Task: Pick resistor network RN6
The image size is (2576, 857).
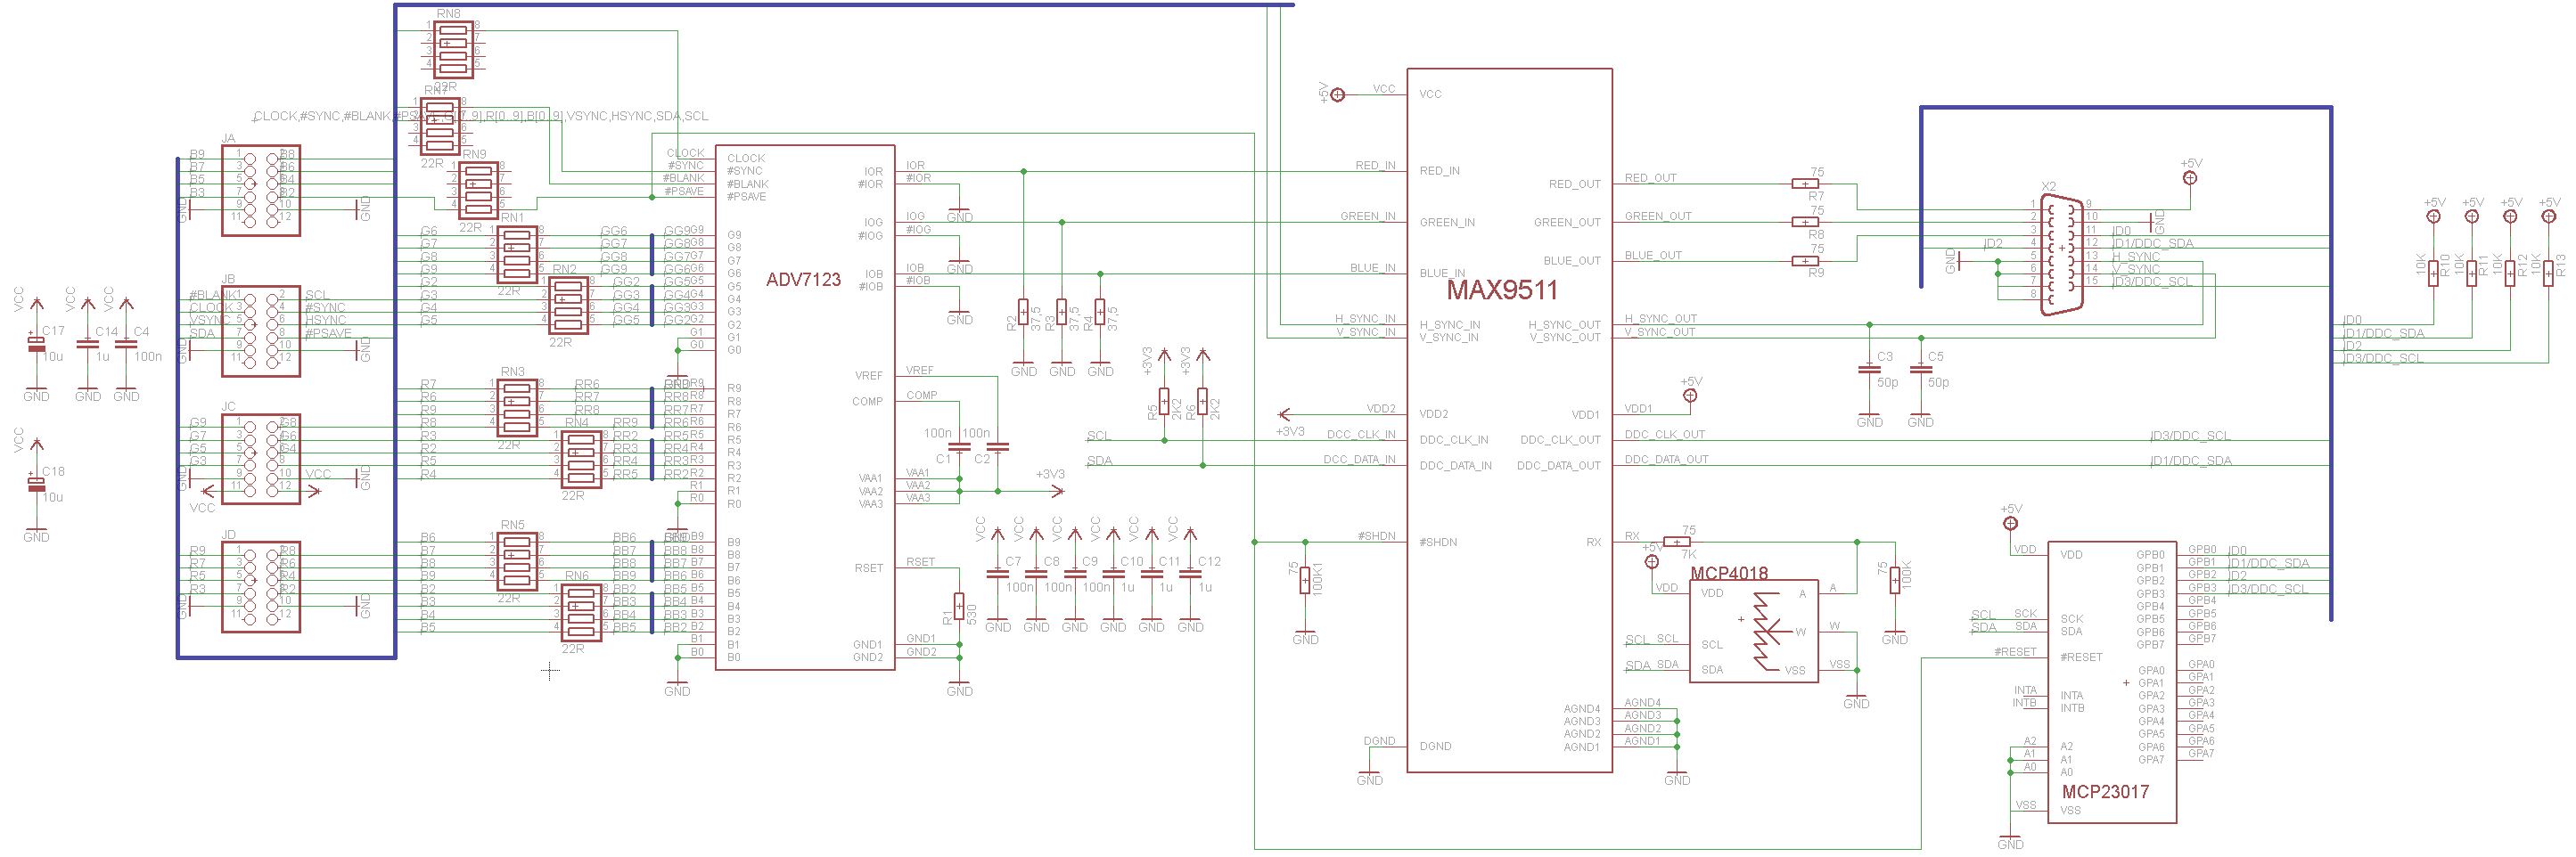Action: point(581,613)
